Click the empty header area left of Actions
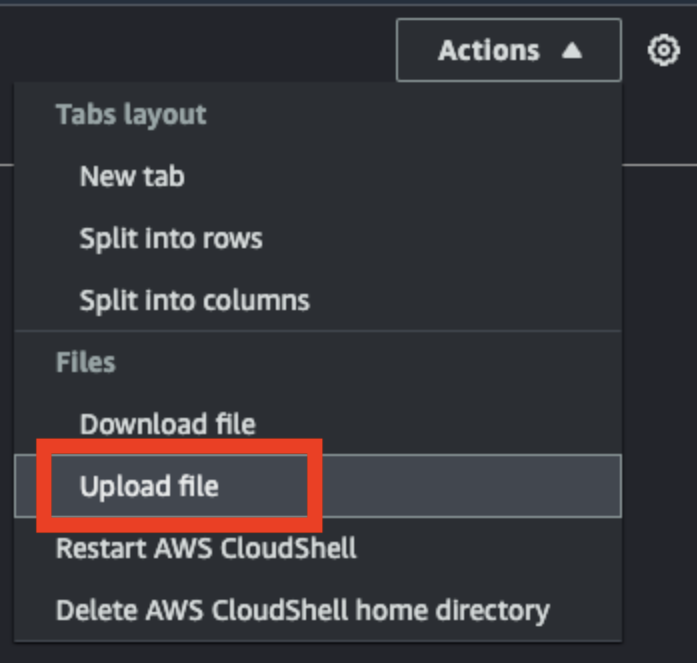Screen dimensions: 697x663 (198, 44)
